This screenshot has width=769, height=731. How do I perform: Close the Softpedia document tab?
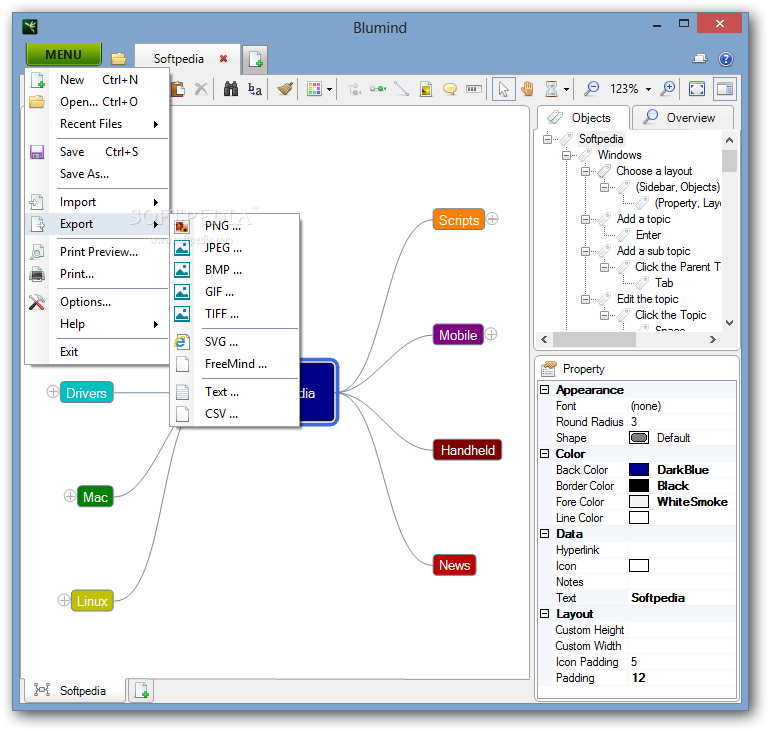tap(224, 59)
